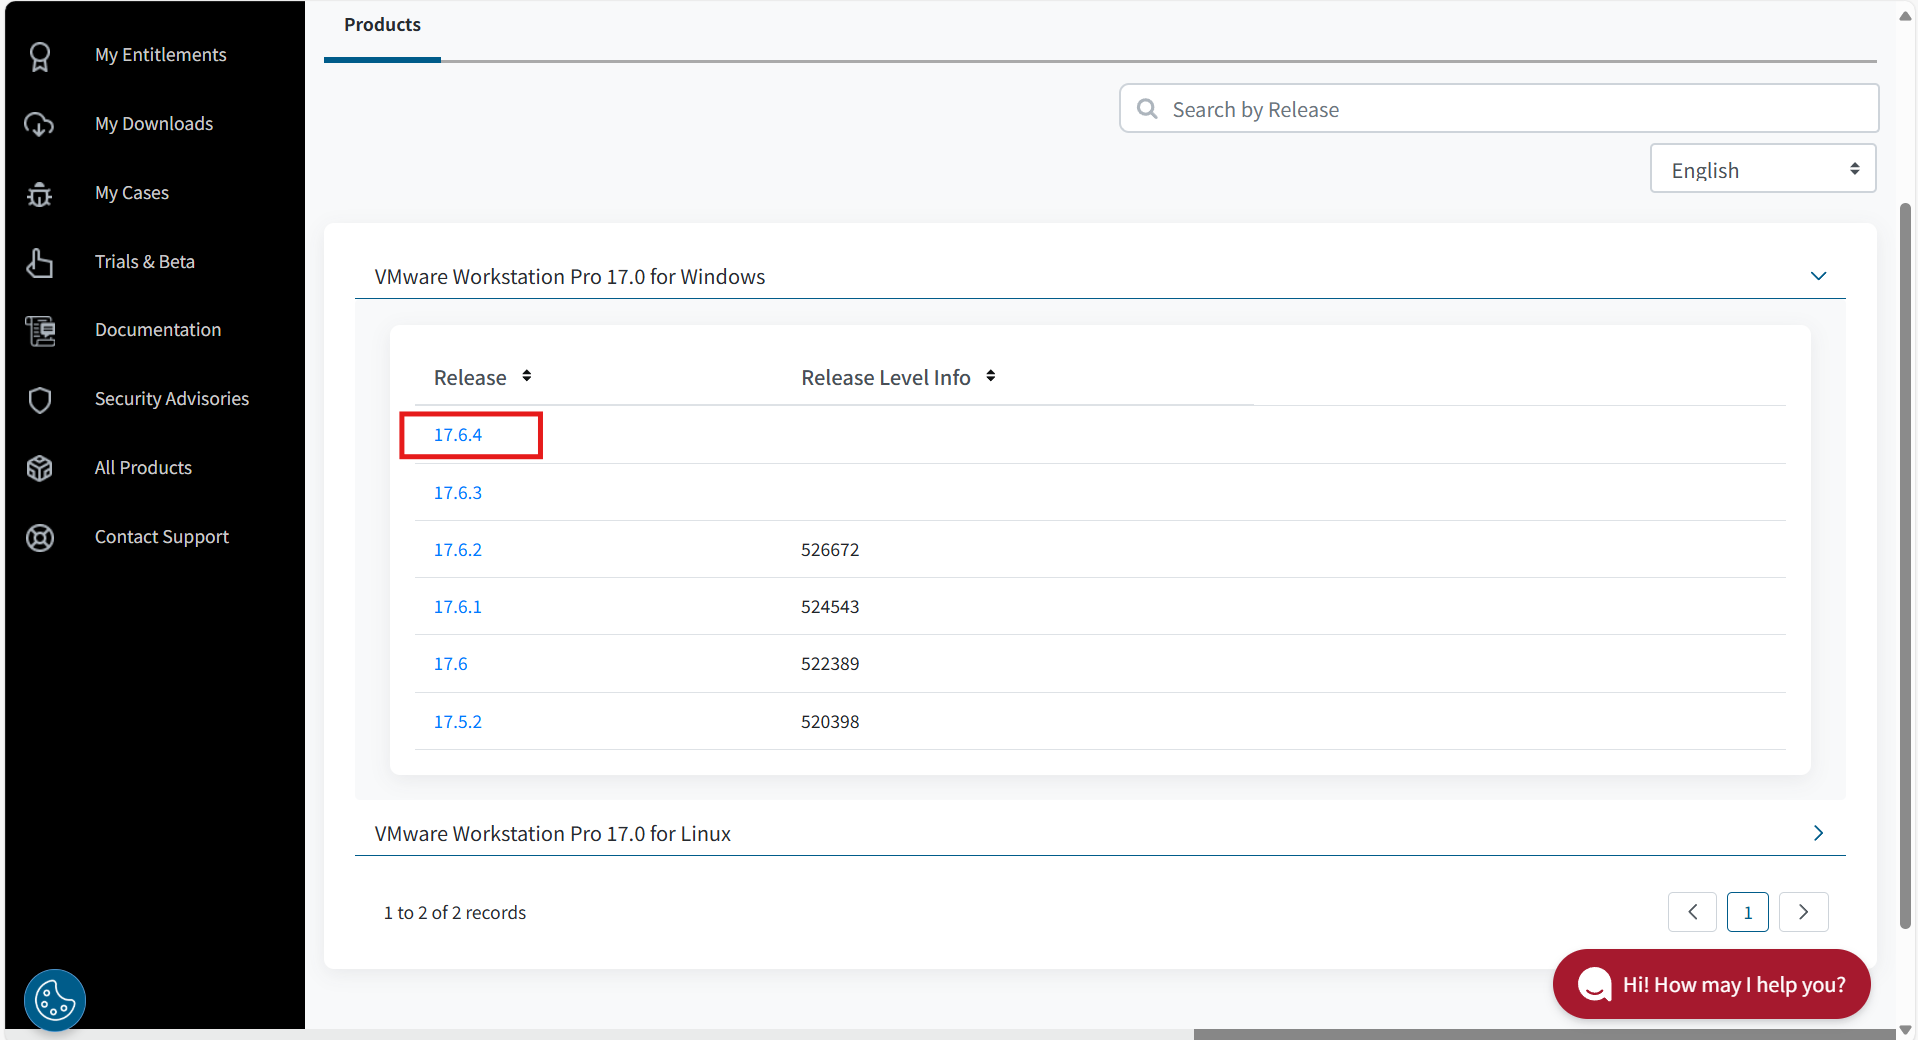
Task: Click the My Cases bug icon
Action: pyautogui.click(x=40, y=193)
